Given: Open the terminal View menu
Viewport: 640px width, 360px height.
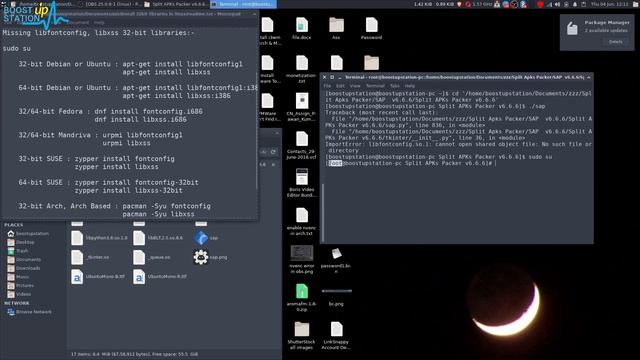Looking at the screenshot, I should coord(355,86).
